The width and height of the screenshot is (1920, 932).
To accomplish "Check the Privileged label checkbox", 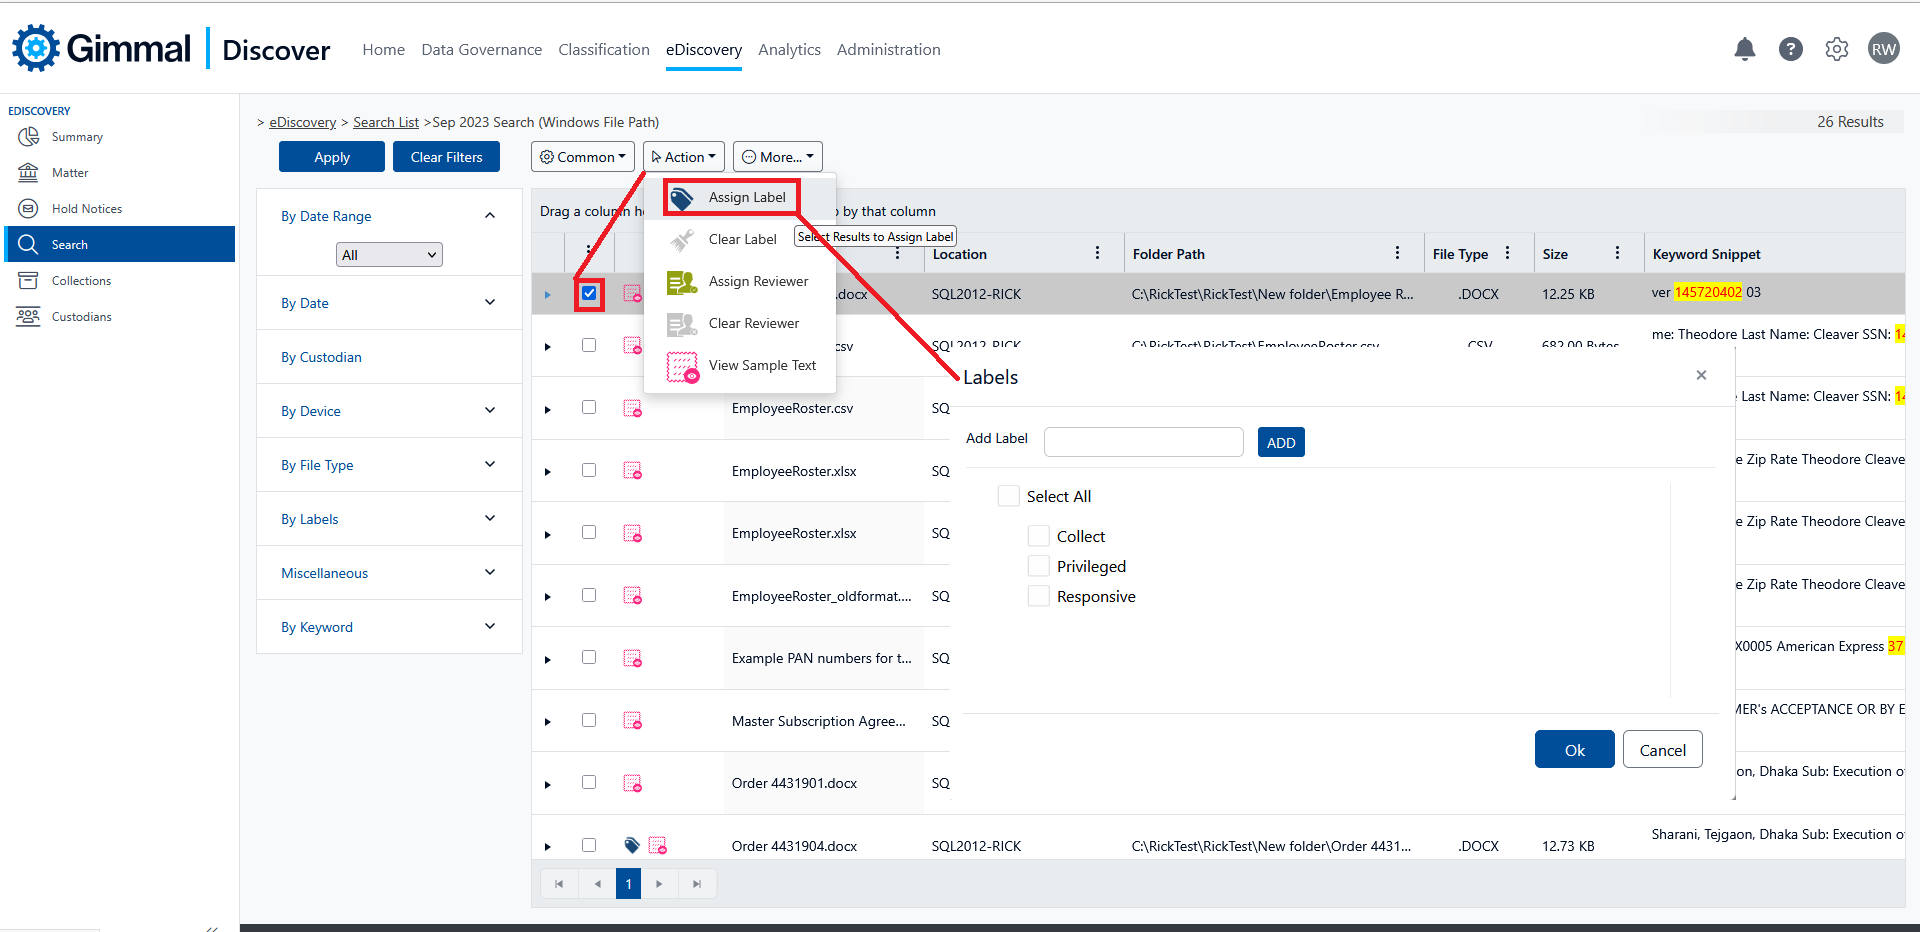I will 1039,566.
